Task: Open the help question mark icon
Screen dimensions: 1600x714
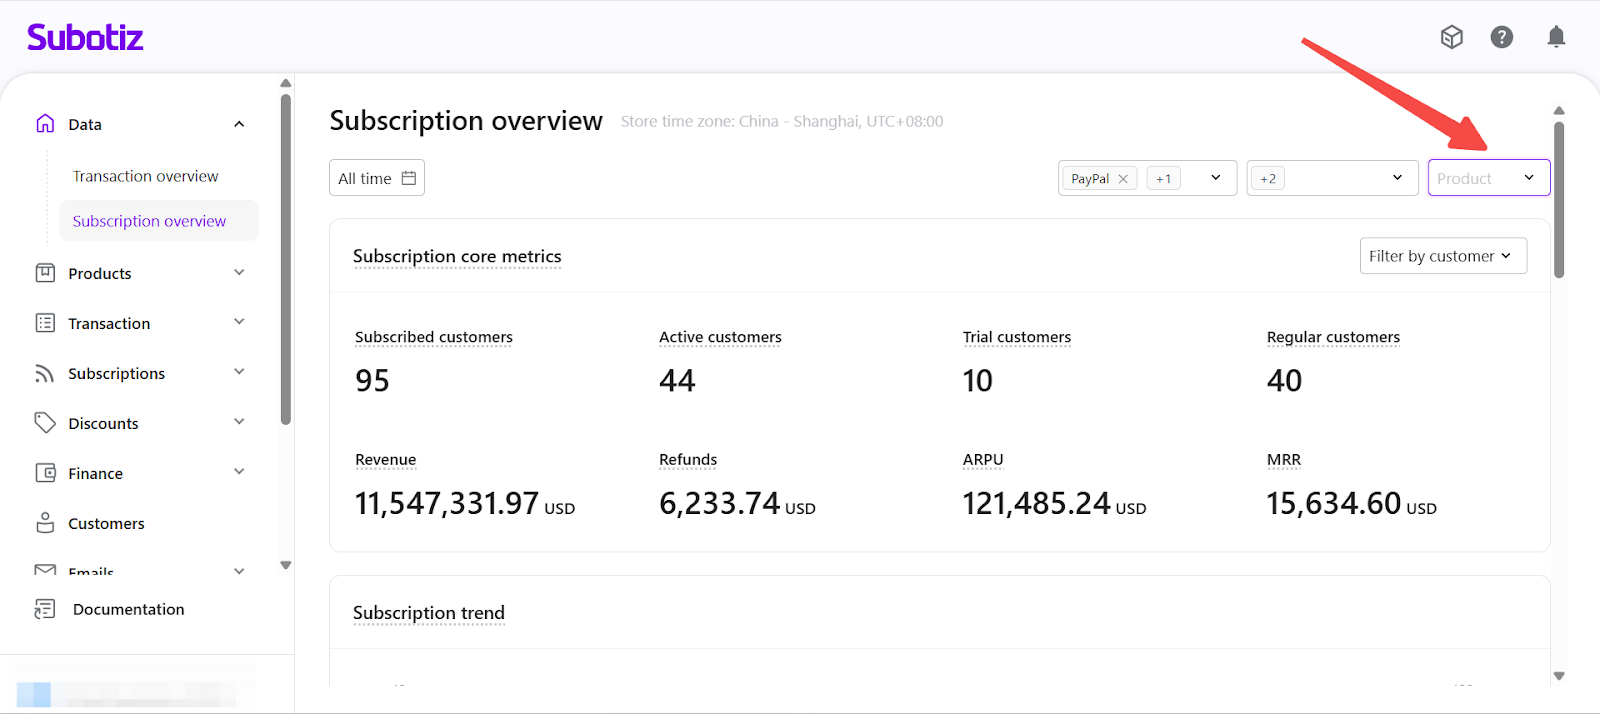Action: [x=1501, y=37]
